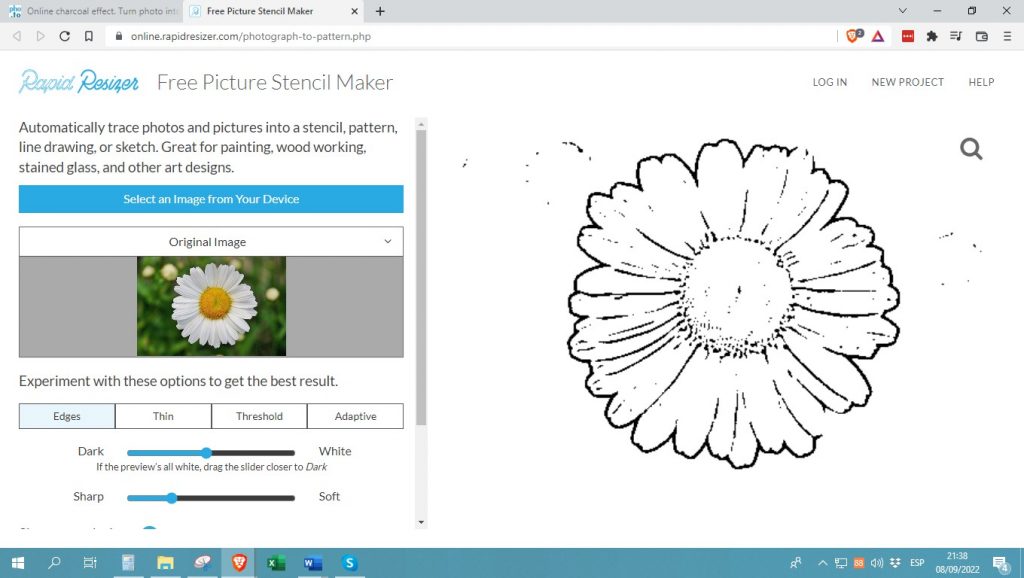1024x578 pixels.
Task: Click the browser extensions puzzle icon
Action: coord(932,36)
